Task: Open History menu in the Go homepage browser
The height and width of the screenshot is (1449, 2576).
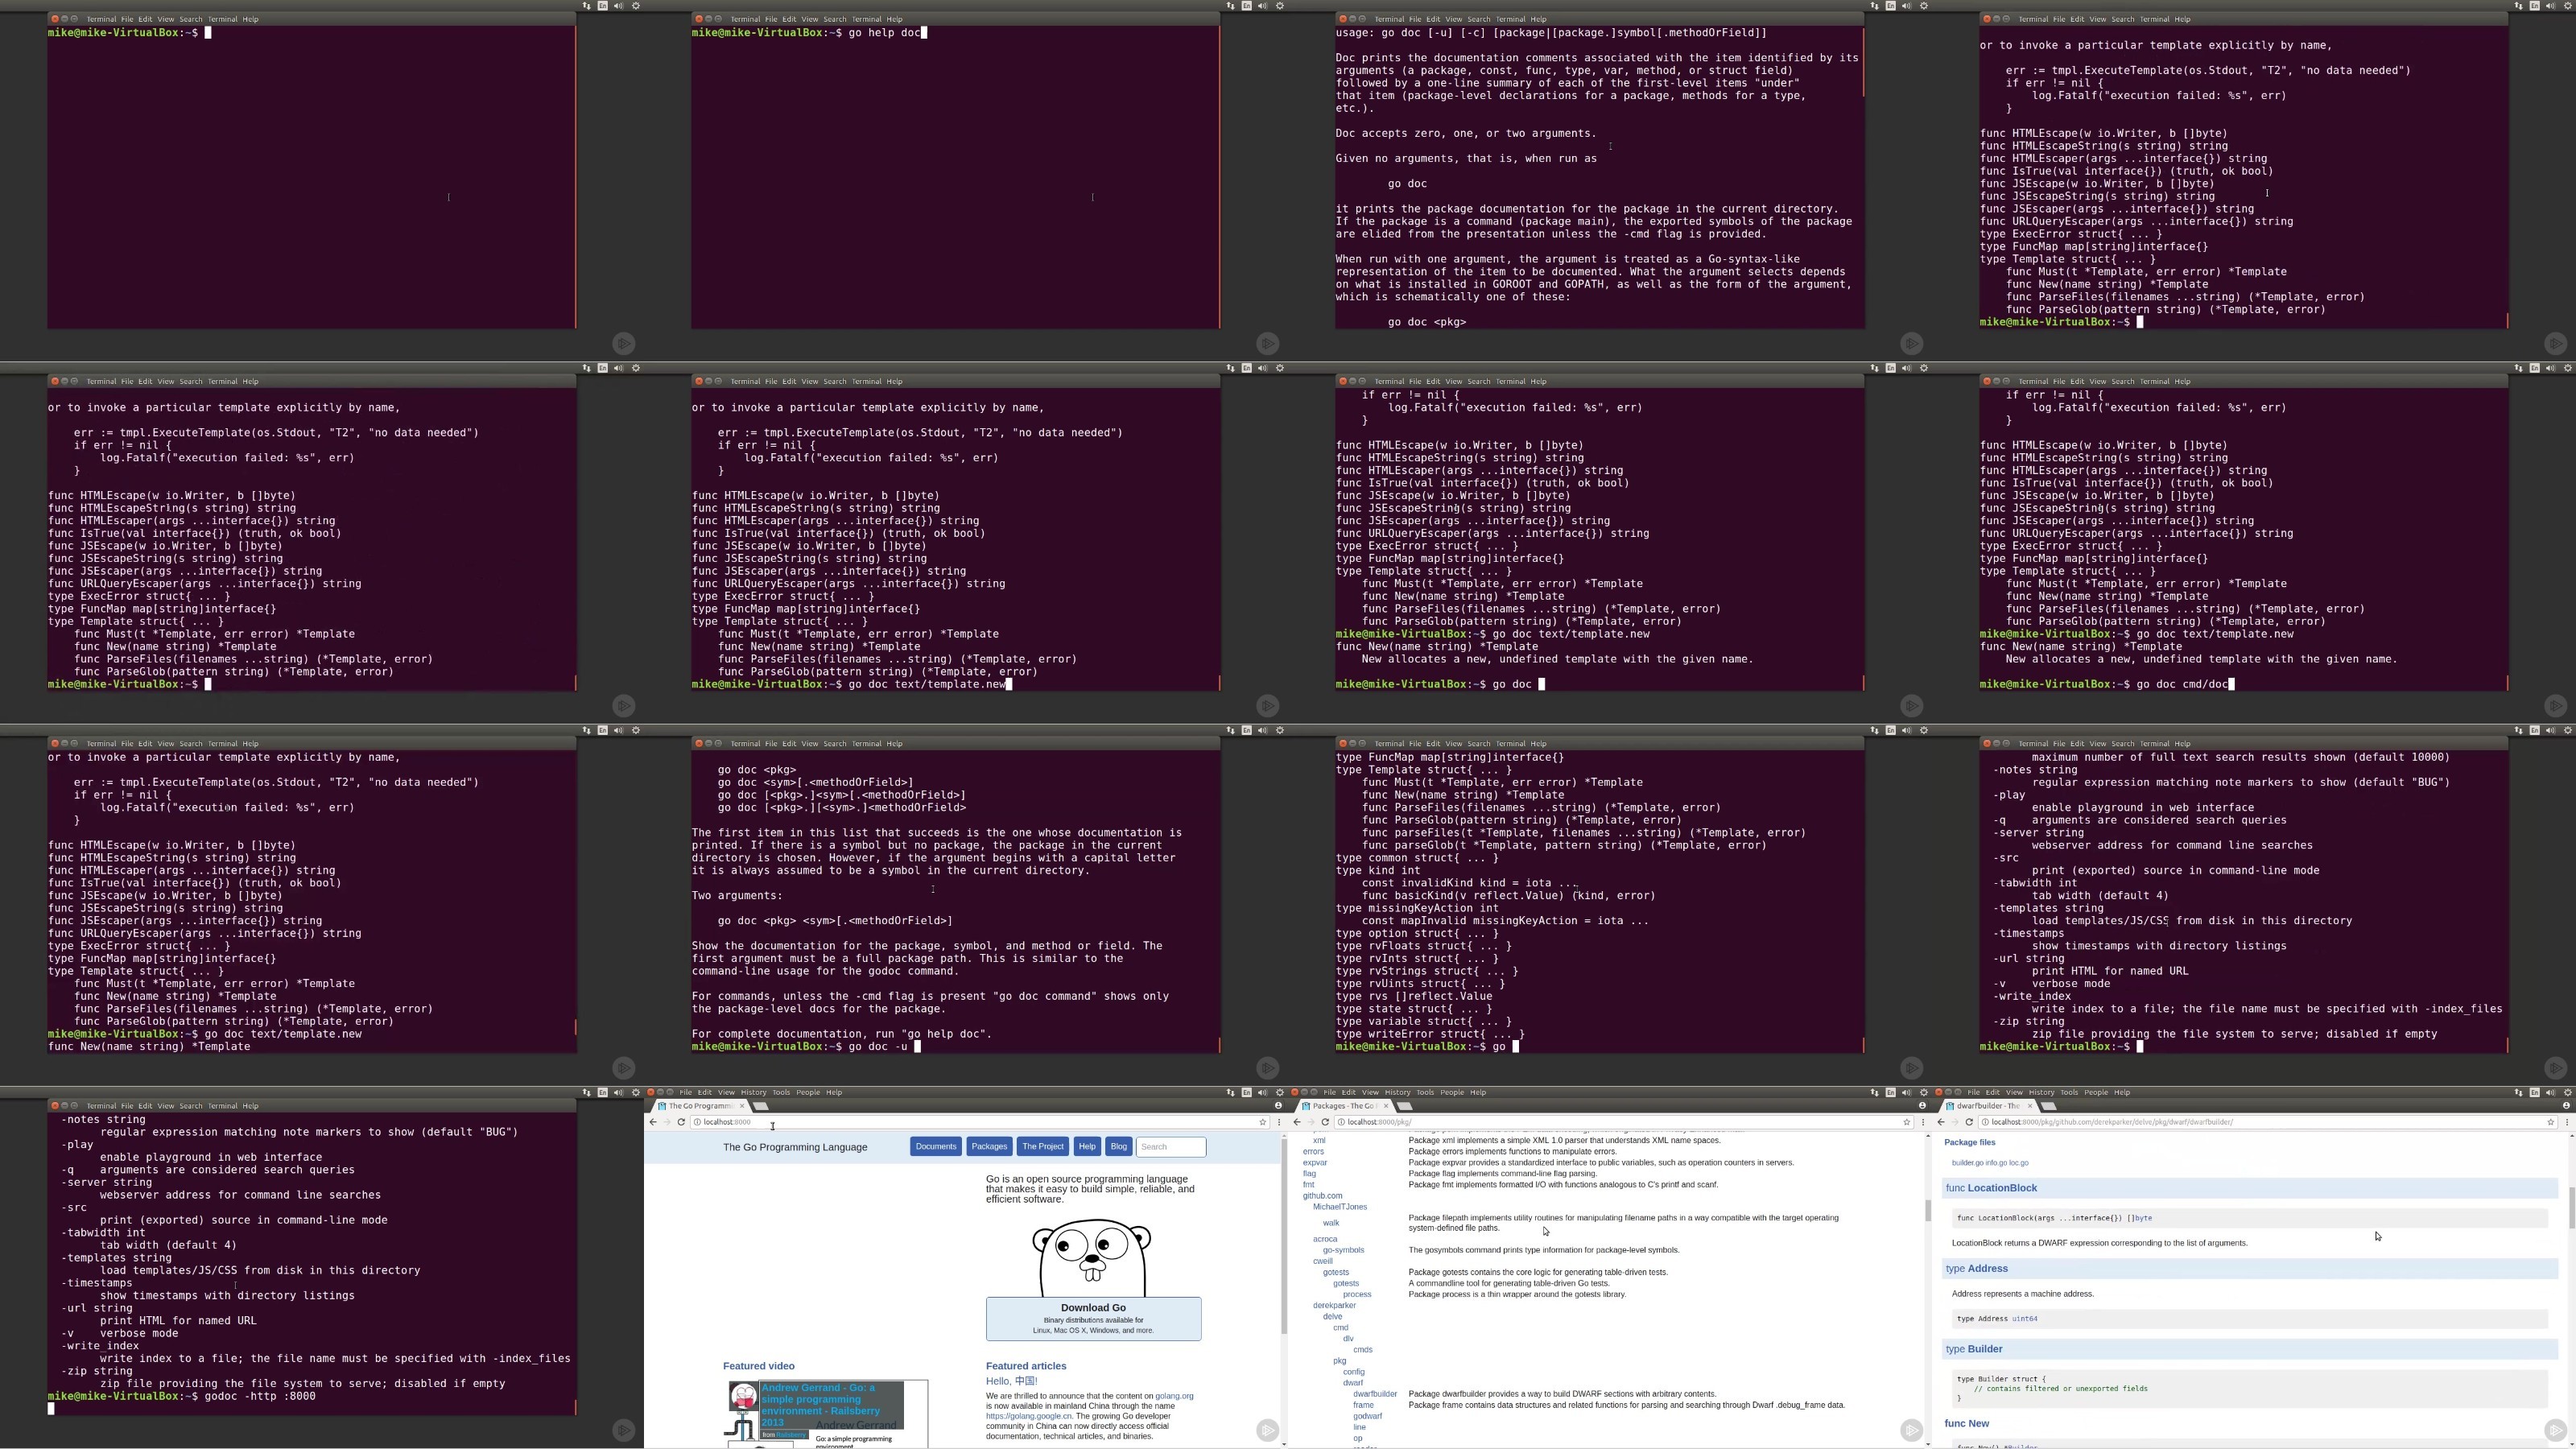Action: click(753, 1092)
